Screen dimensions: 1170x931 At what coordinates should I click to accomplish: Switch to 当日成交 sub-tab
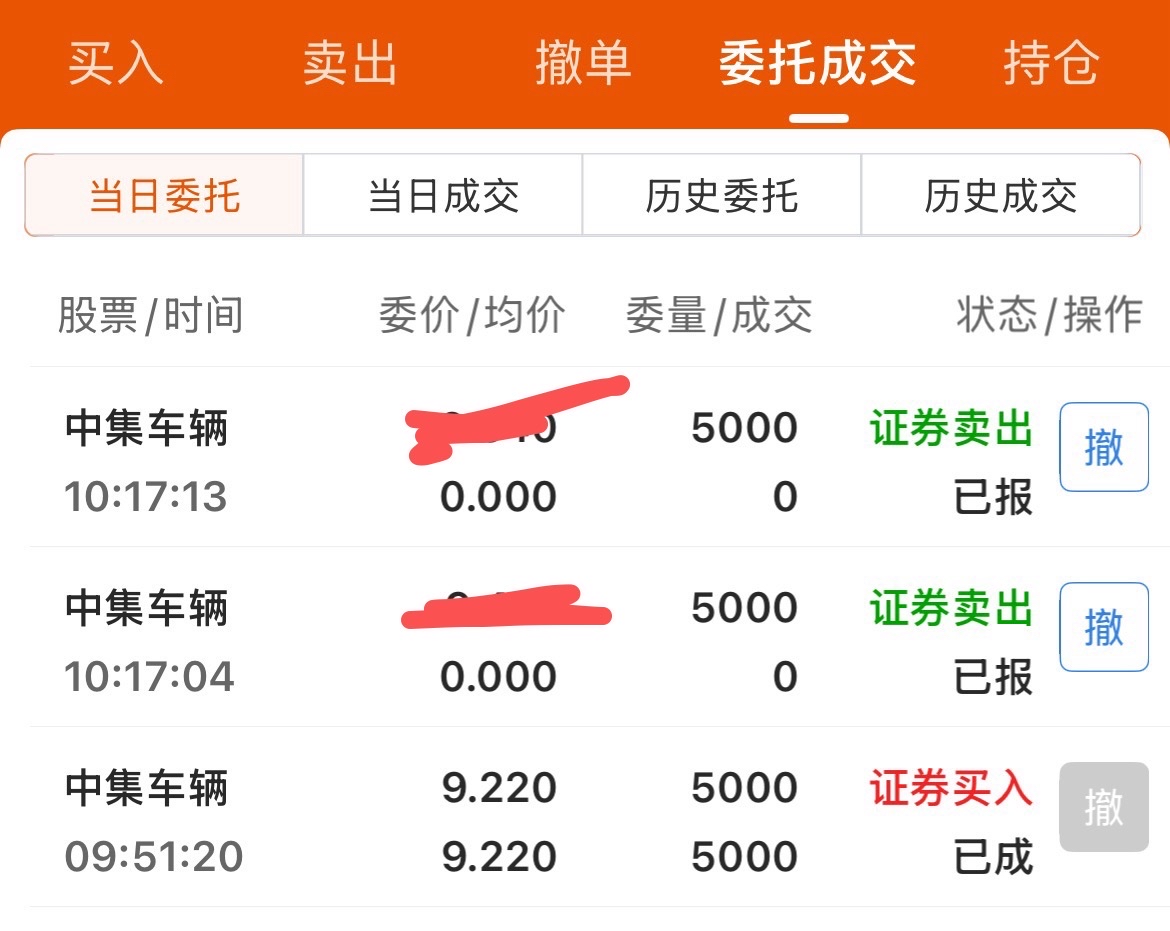point(443,195)
